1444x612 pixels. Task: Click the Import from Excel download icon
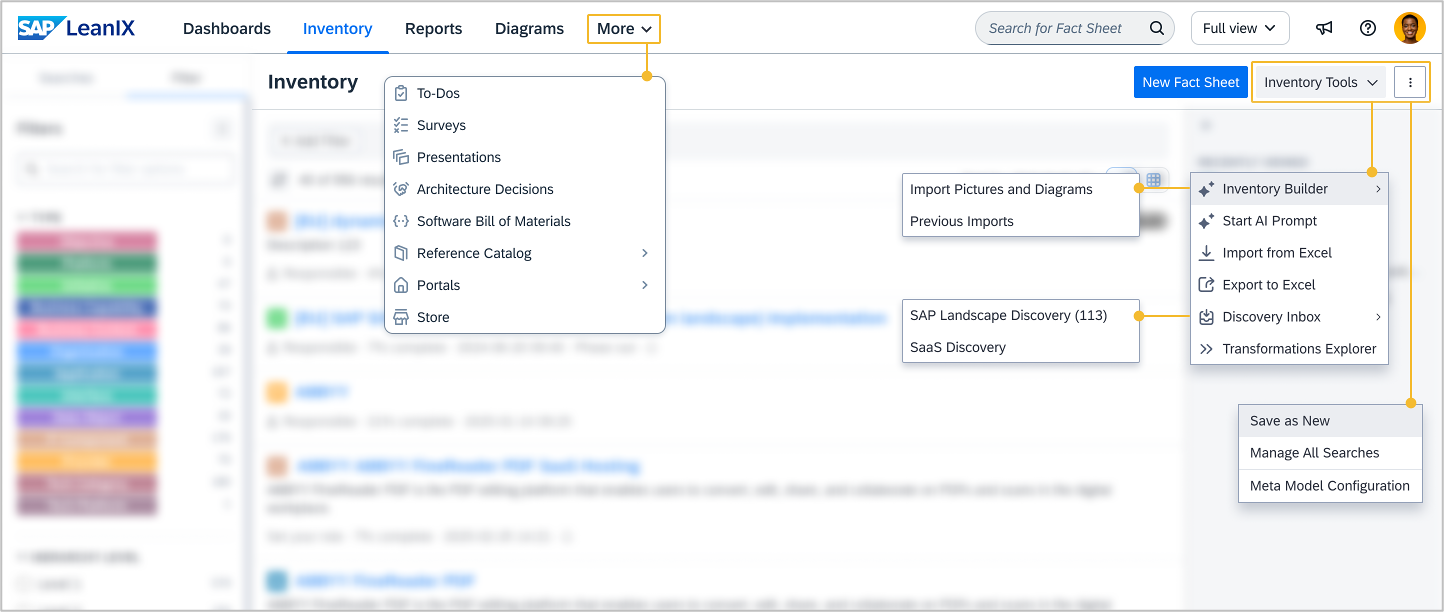[x=1206, y=253]
